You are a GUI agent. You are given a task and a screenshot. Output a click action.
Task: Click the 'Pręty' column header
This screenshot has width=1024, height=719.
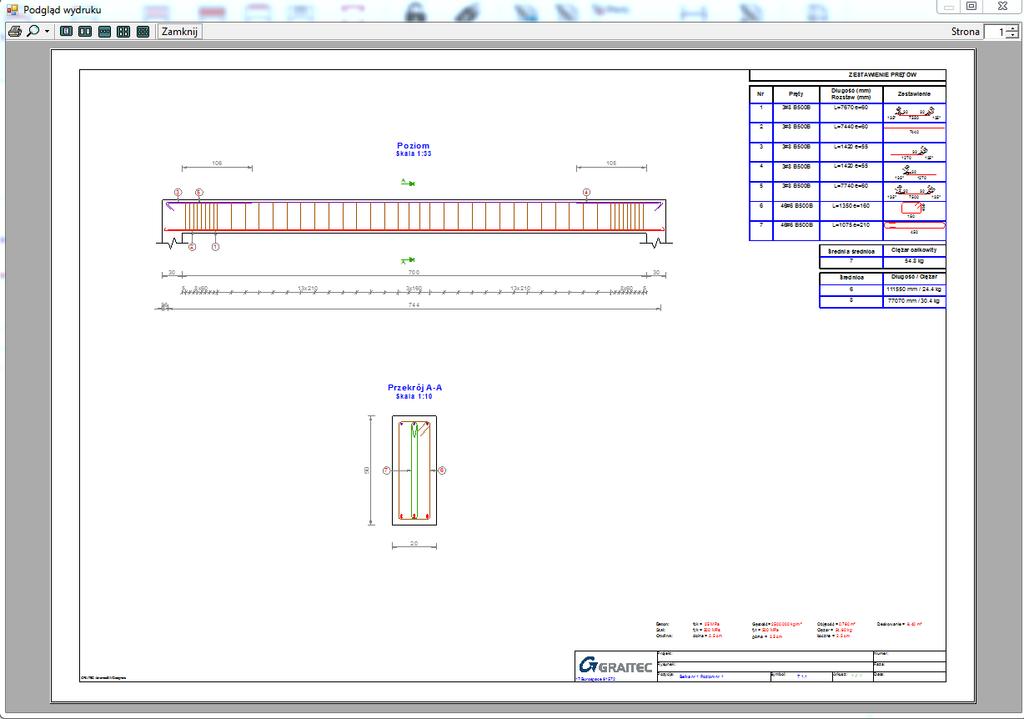tap(796, 94)
